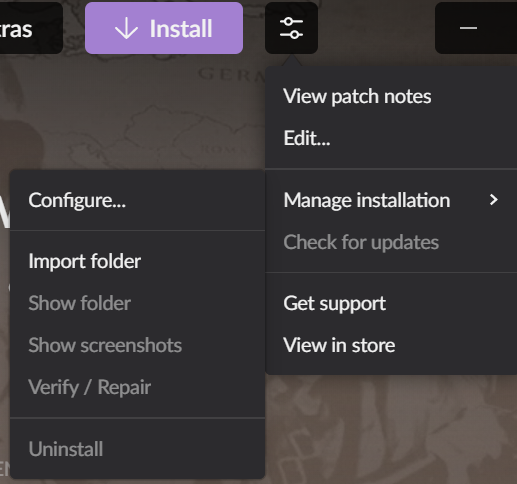Click the pointer tip above the settings popup

(x=291, y=61)
